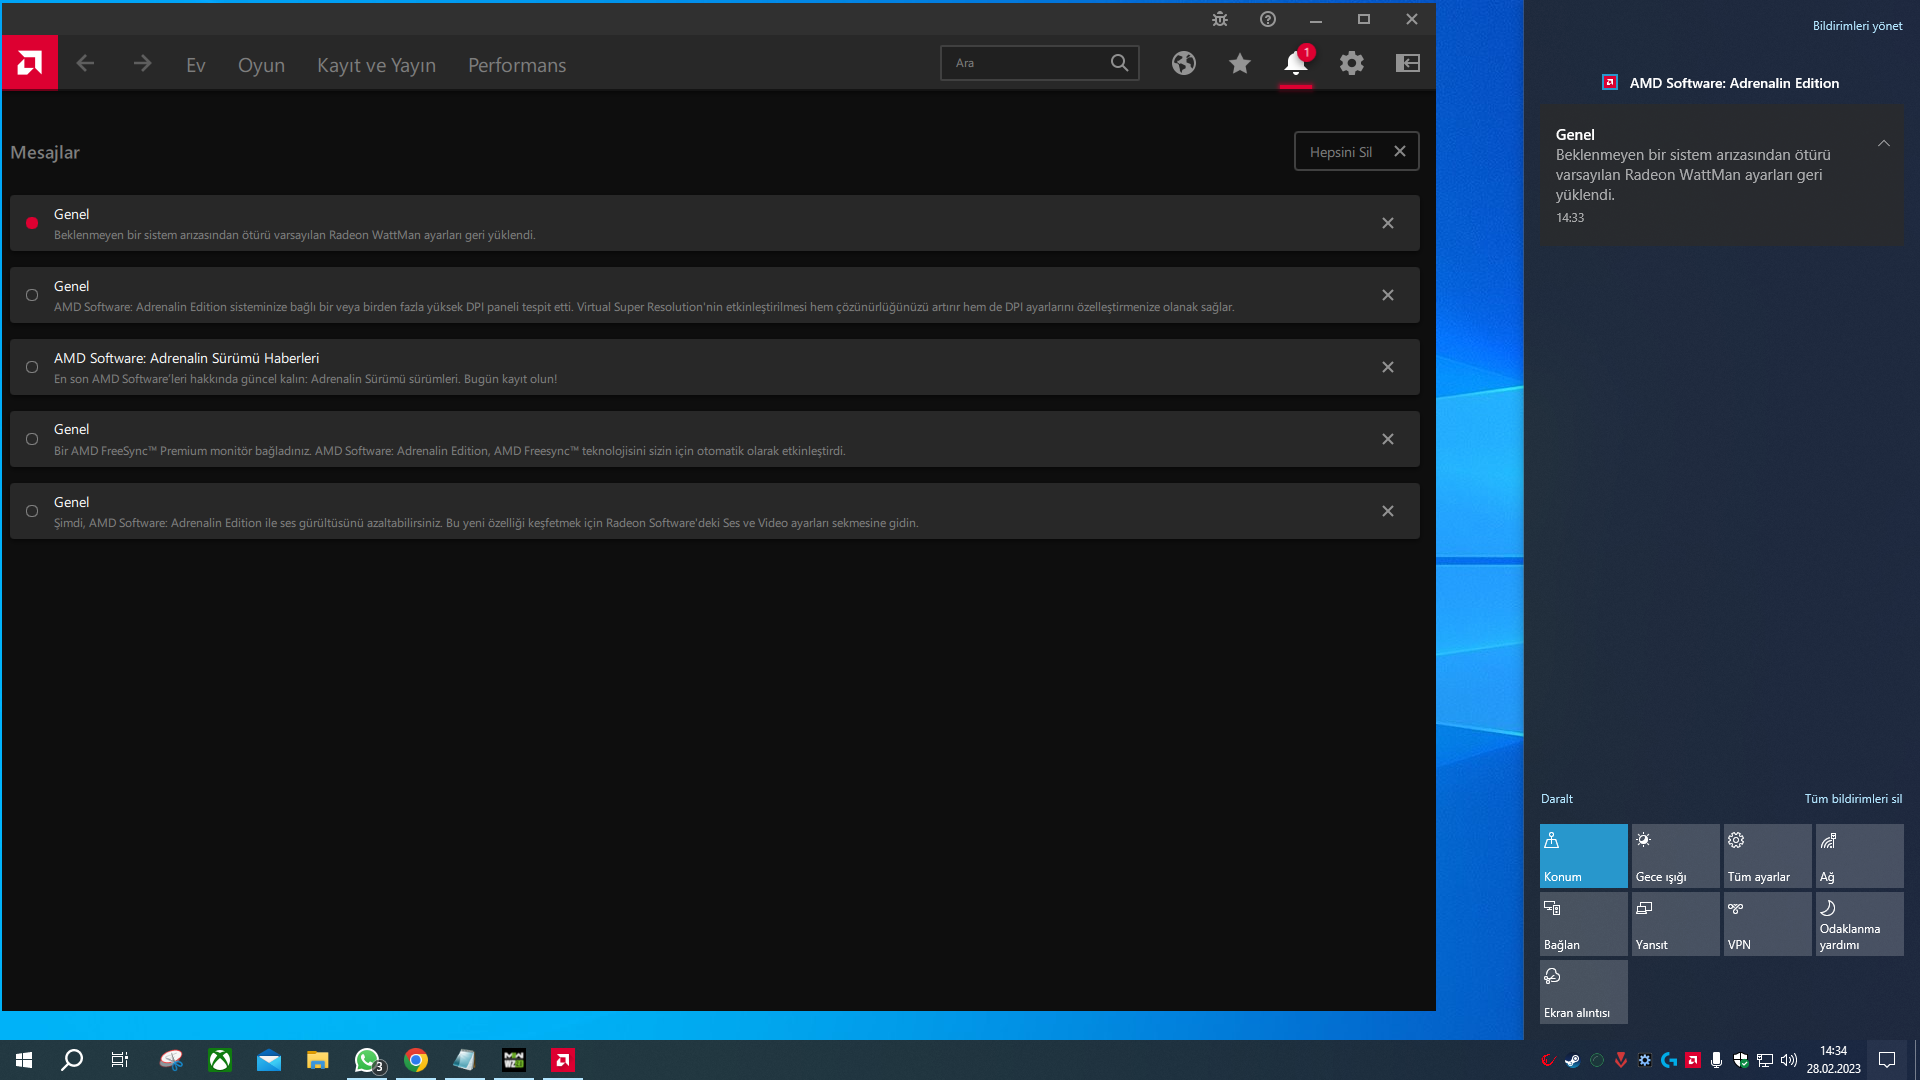Click Hepsini Sil button

tap(1341, 152)
